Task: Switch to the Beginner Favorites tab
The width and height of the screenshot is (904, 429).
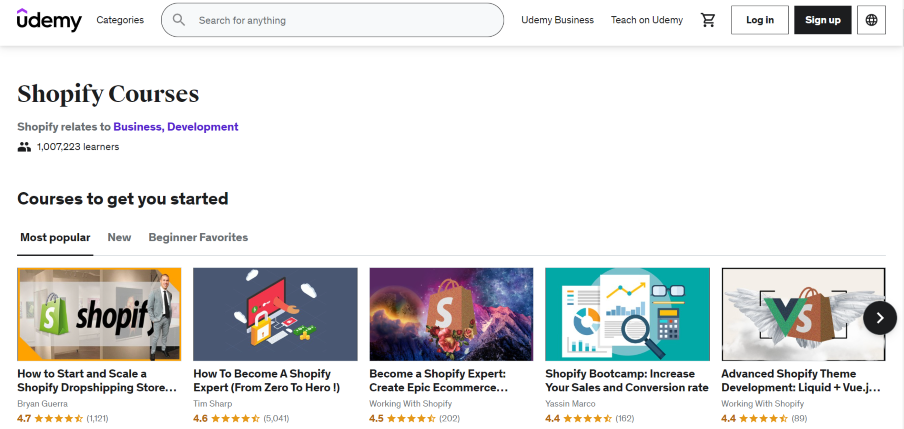Action: pos(198,238)
